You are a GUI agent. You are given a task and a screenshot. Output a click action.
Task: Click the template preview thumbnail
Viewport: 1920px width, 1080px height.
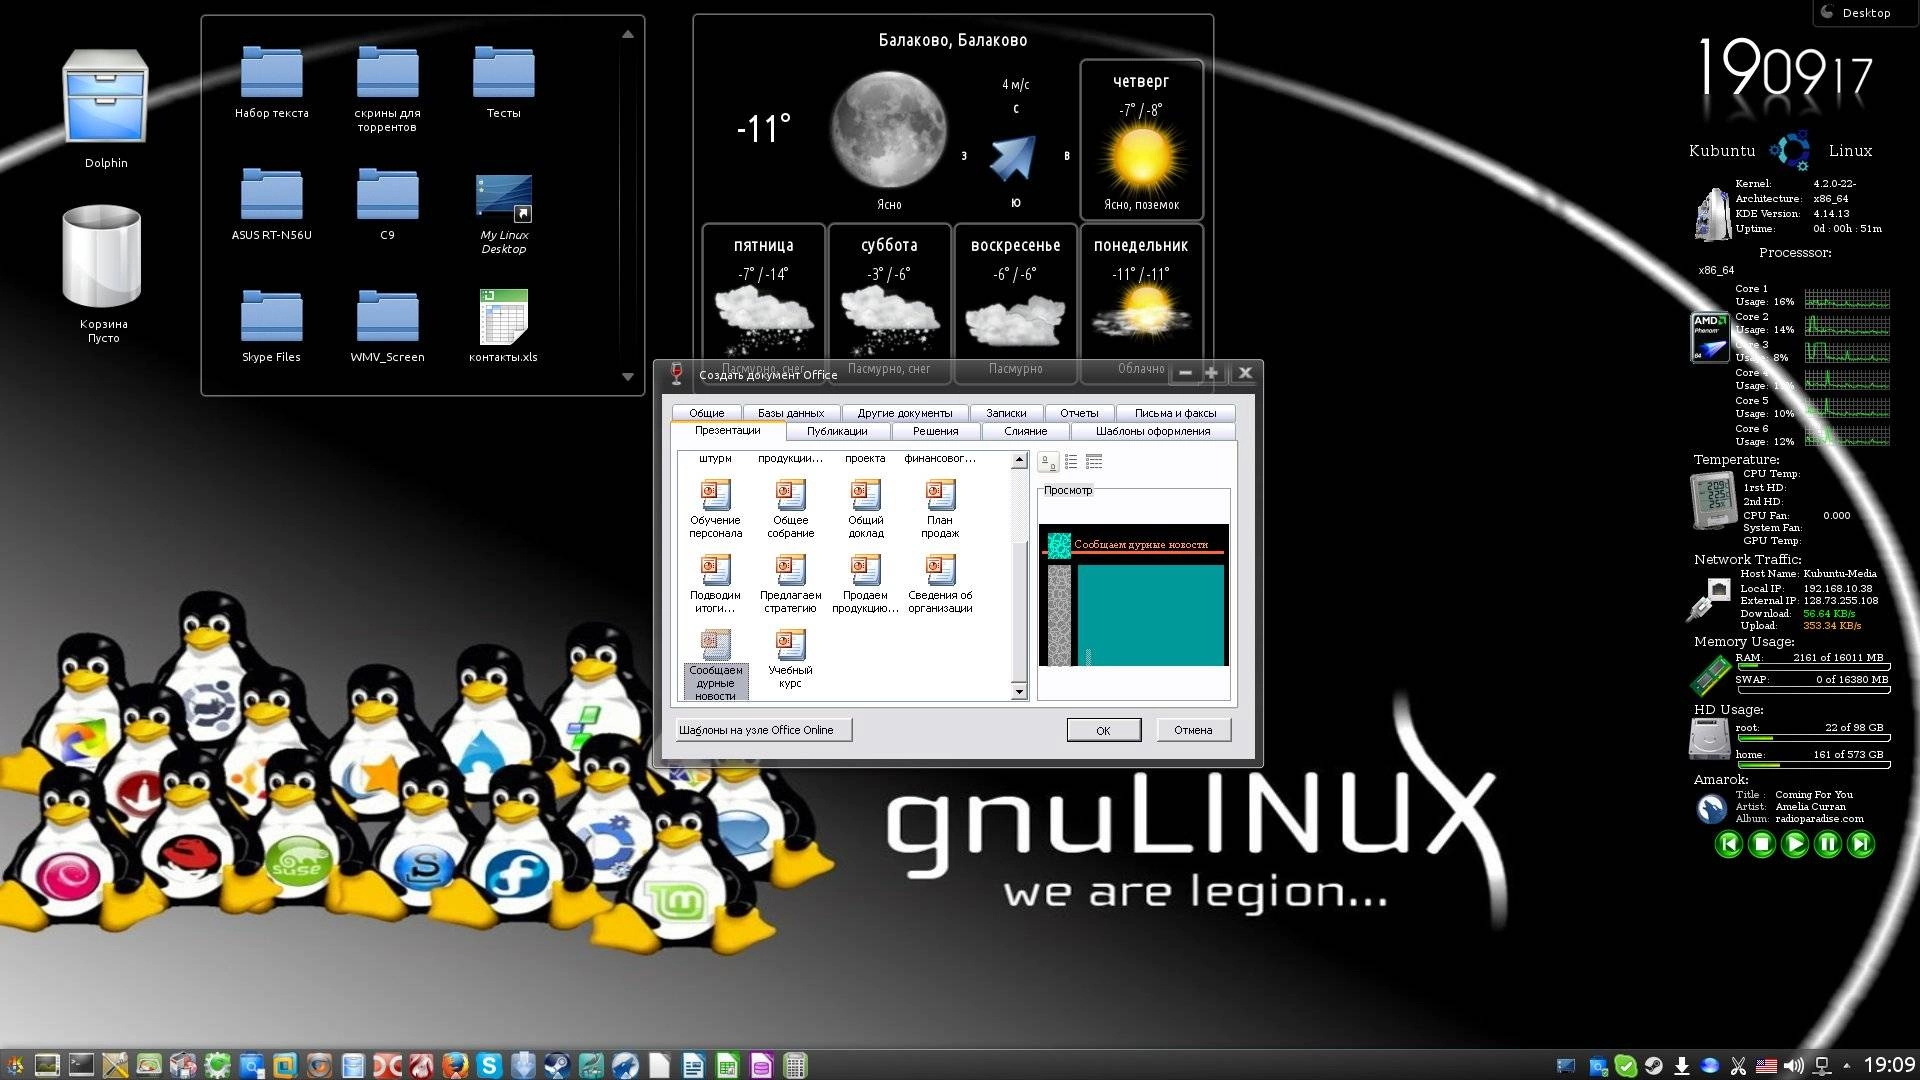click(x=1133, y=595)
